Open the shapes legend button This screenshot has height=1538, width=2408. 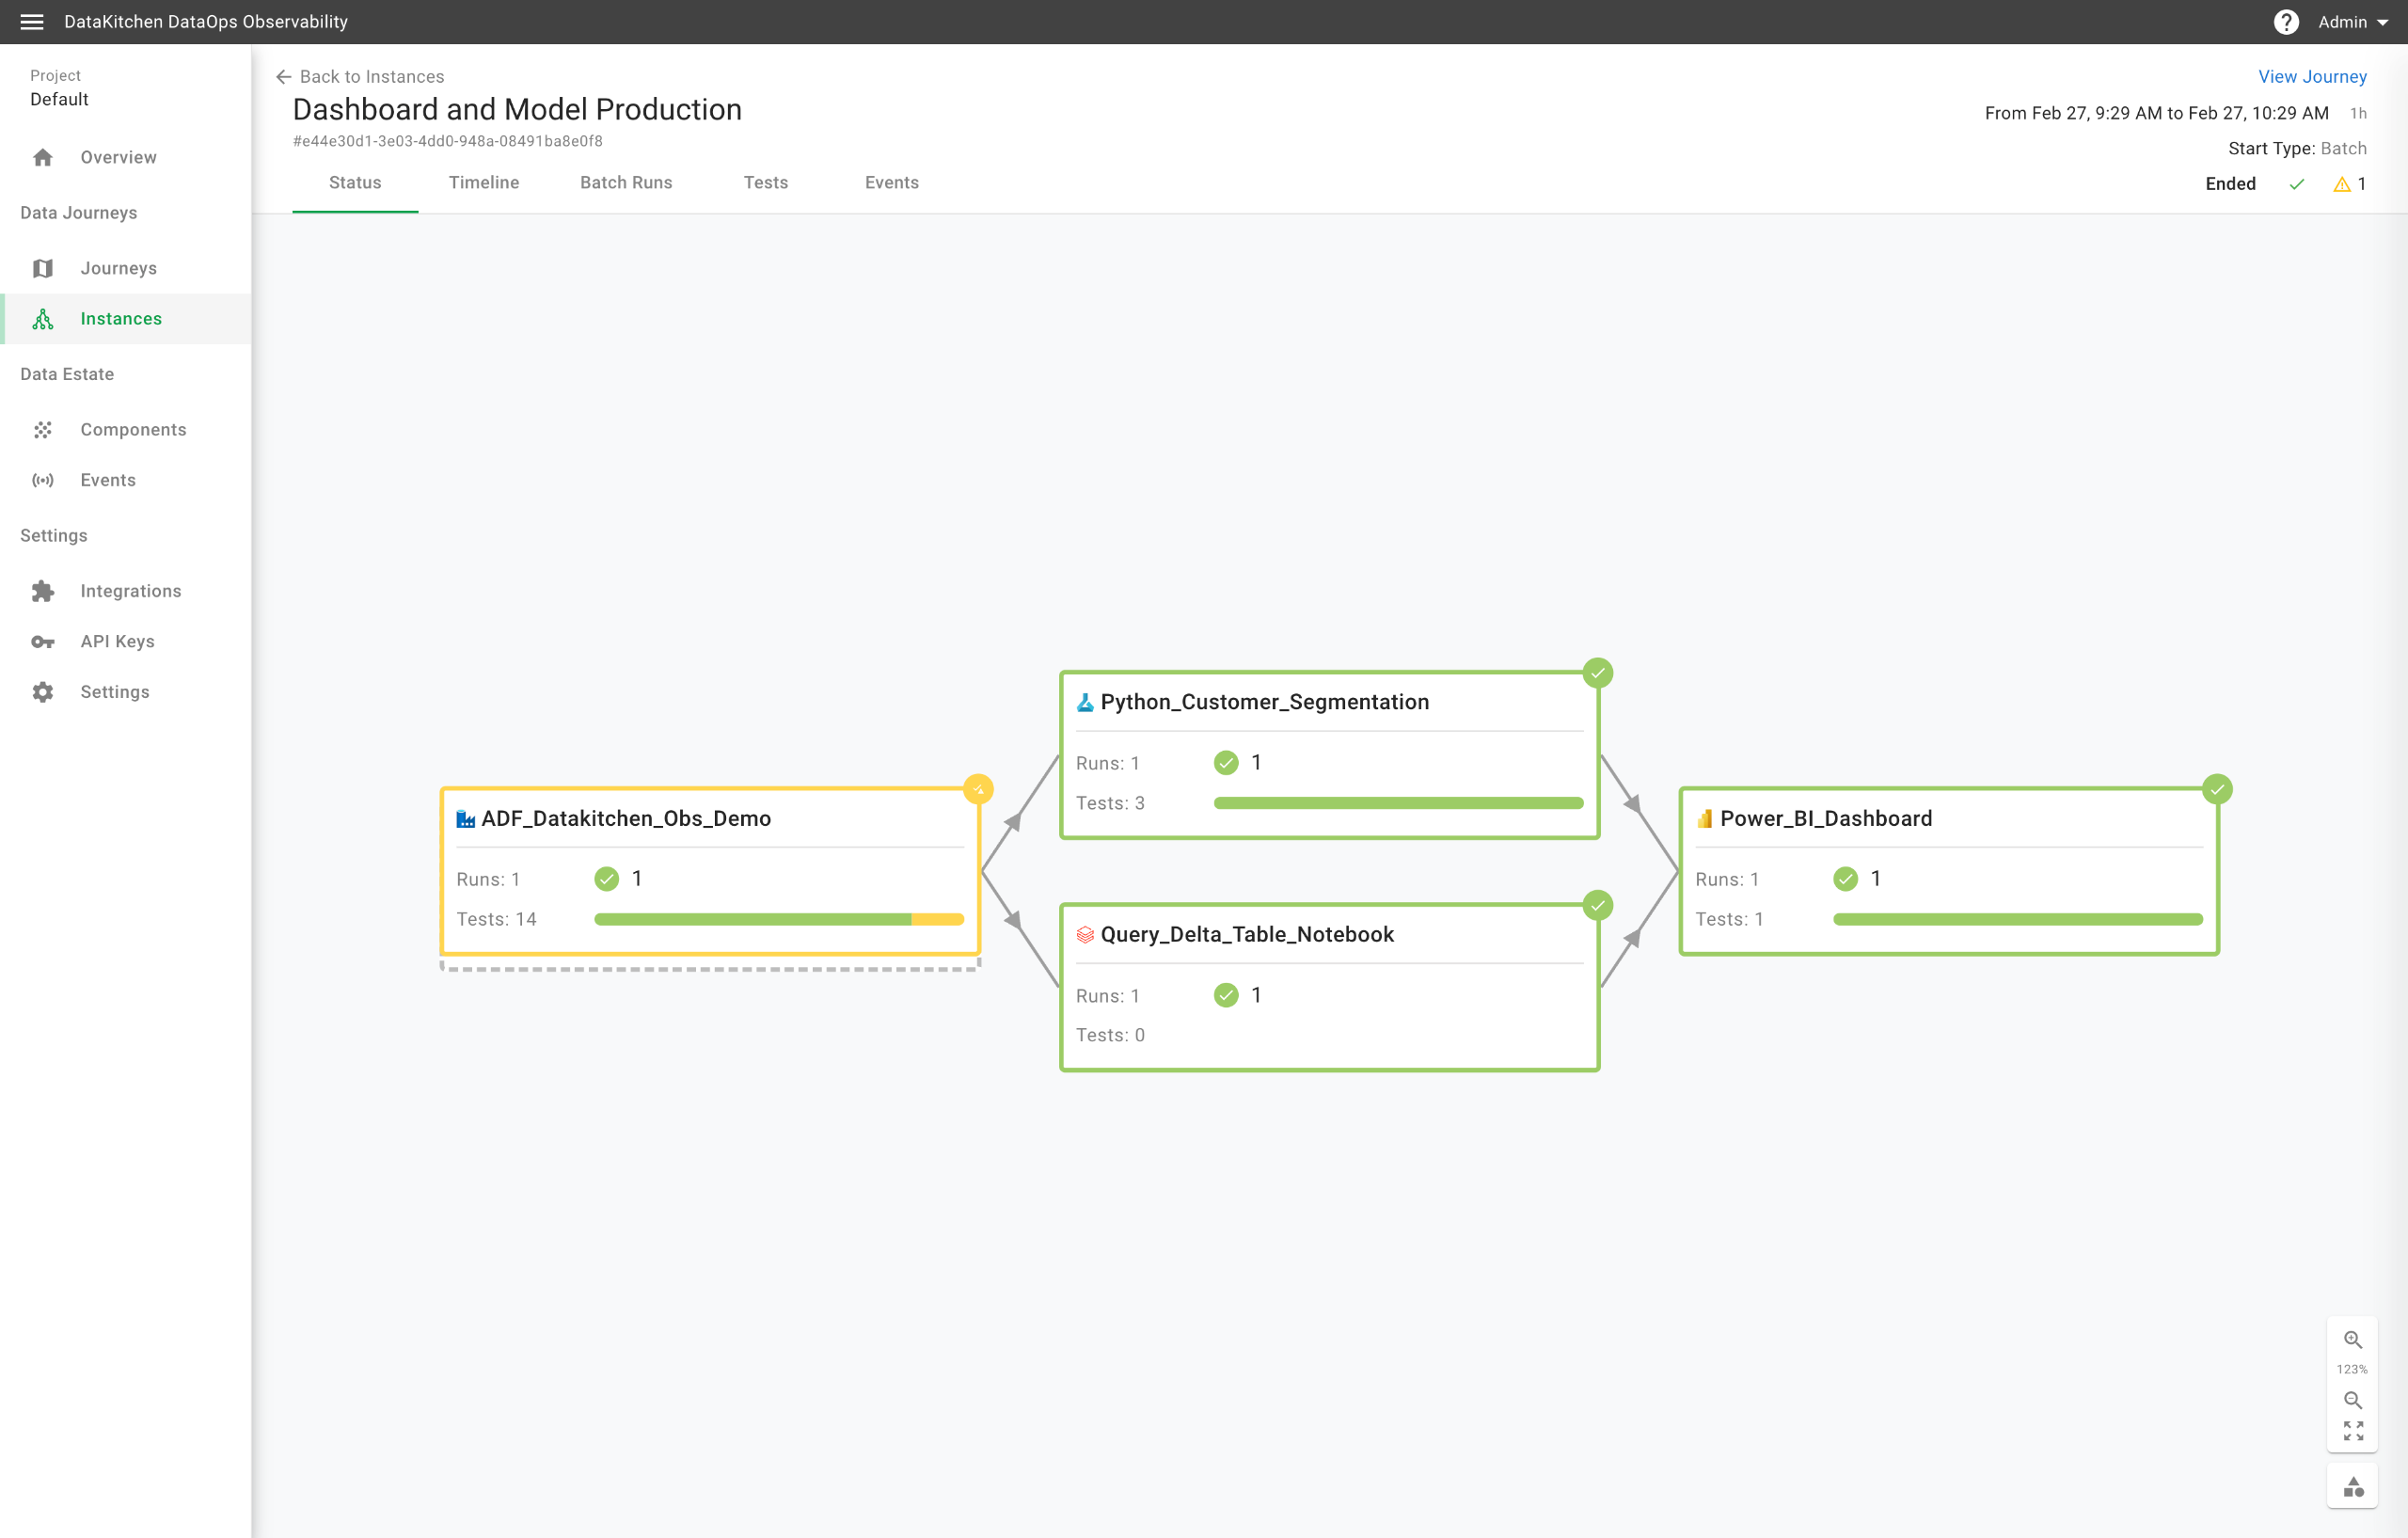[x=2352, y=1487]
